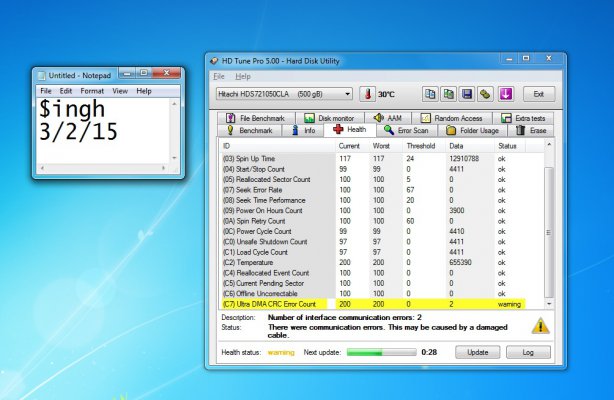
Task: Select the Reallocated Sector Count row
Action: (x=372, y=179)
